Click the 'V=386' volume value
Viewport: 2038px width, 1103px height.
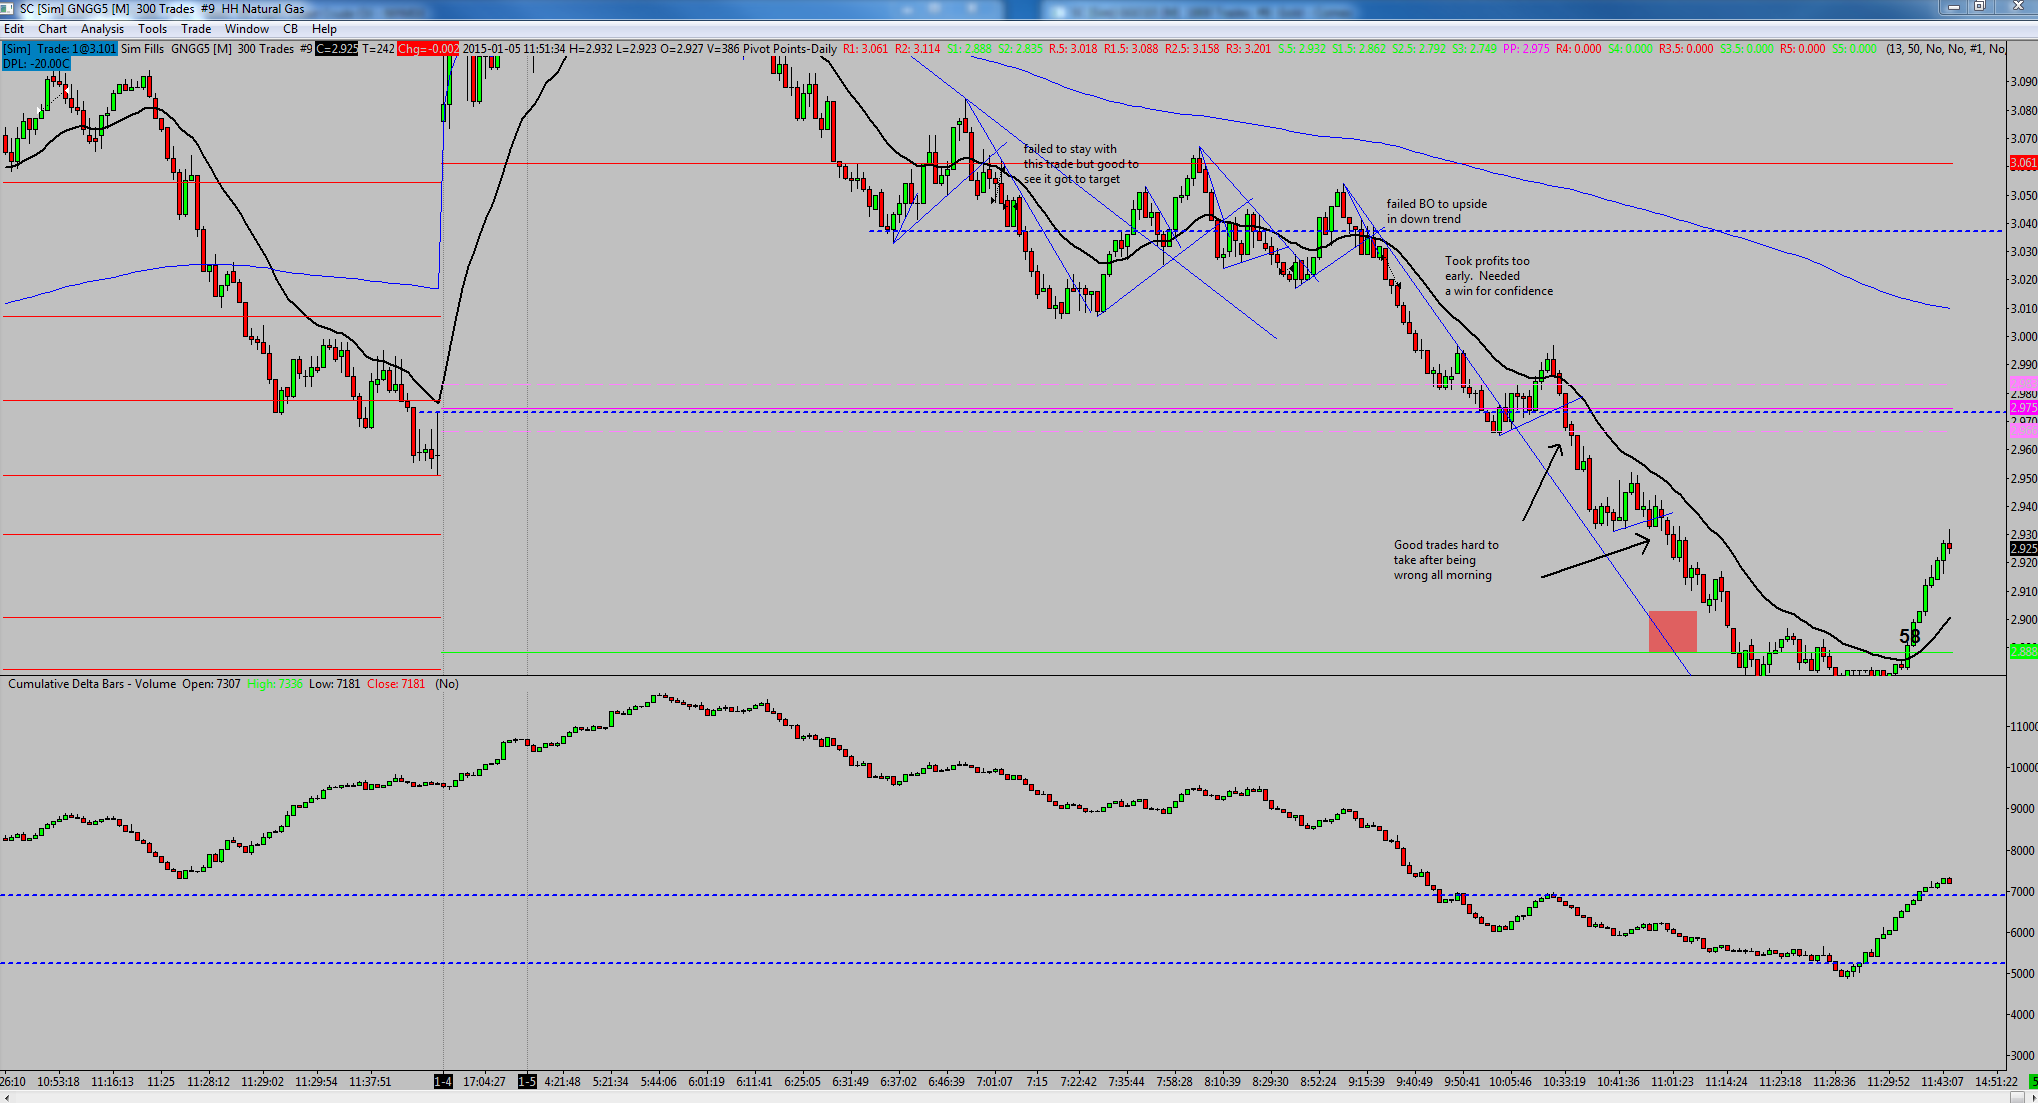(x=724, y=49)
